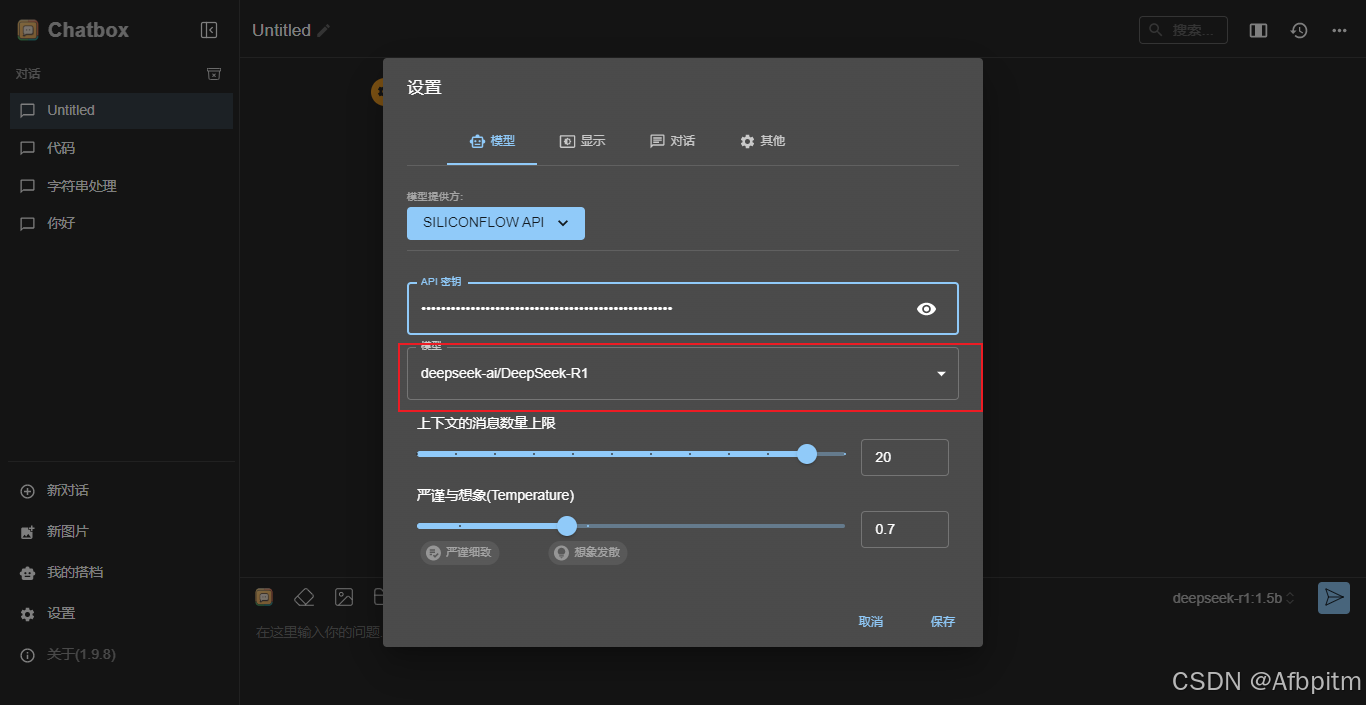Select the 想象发散 preset chip
The image size is (1366, 705).
tap(588, 552)
